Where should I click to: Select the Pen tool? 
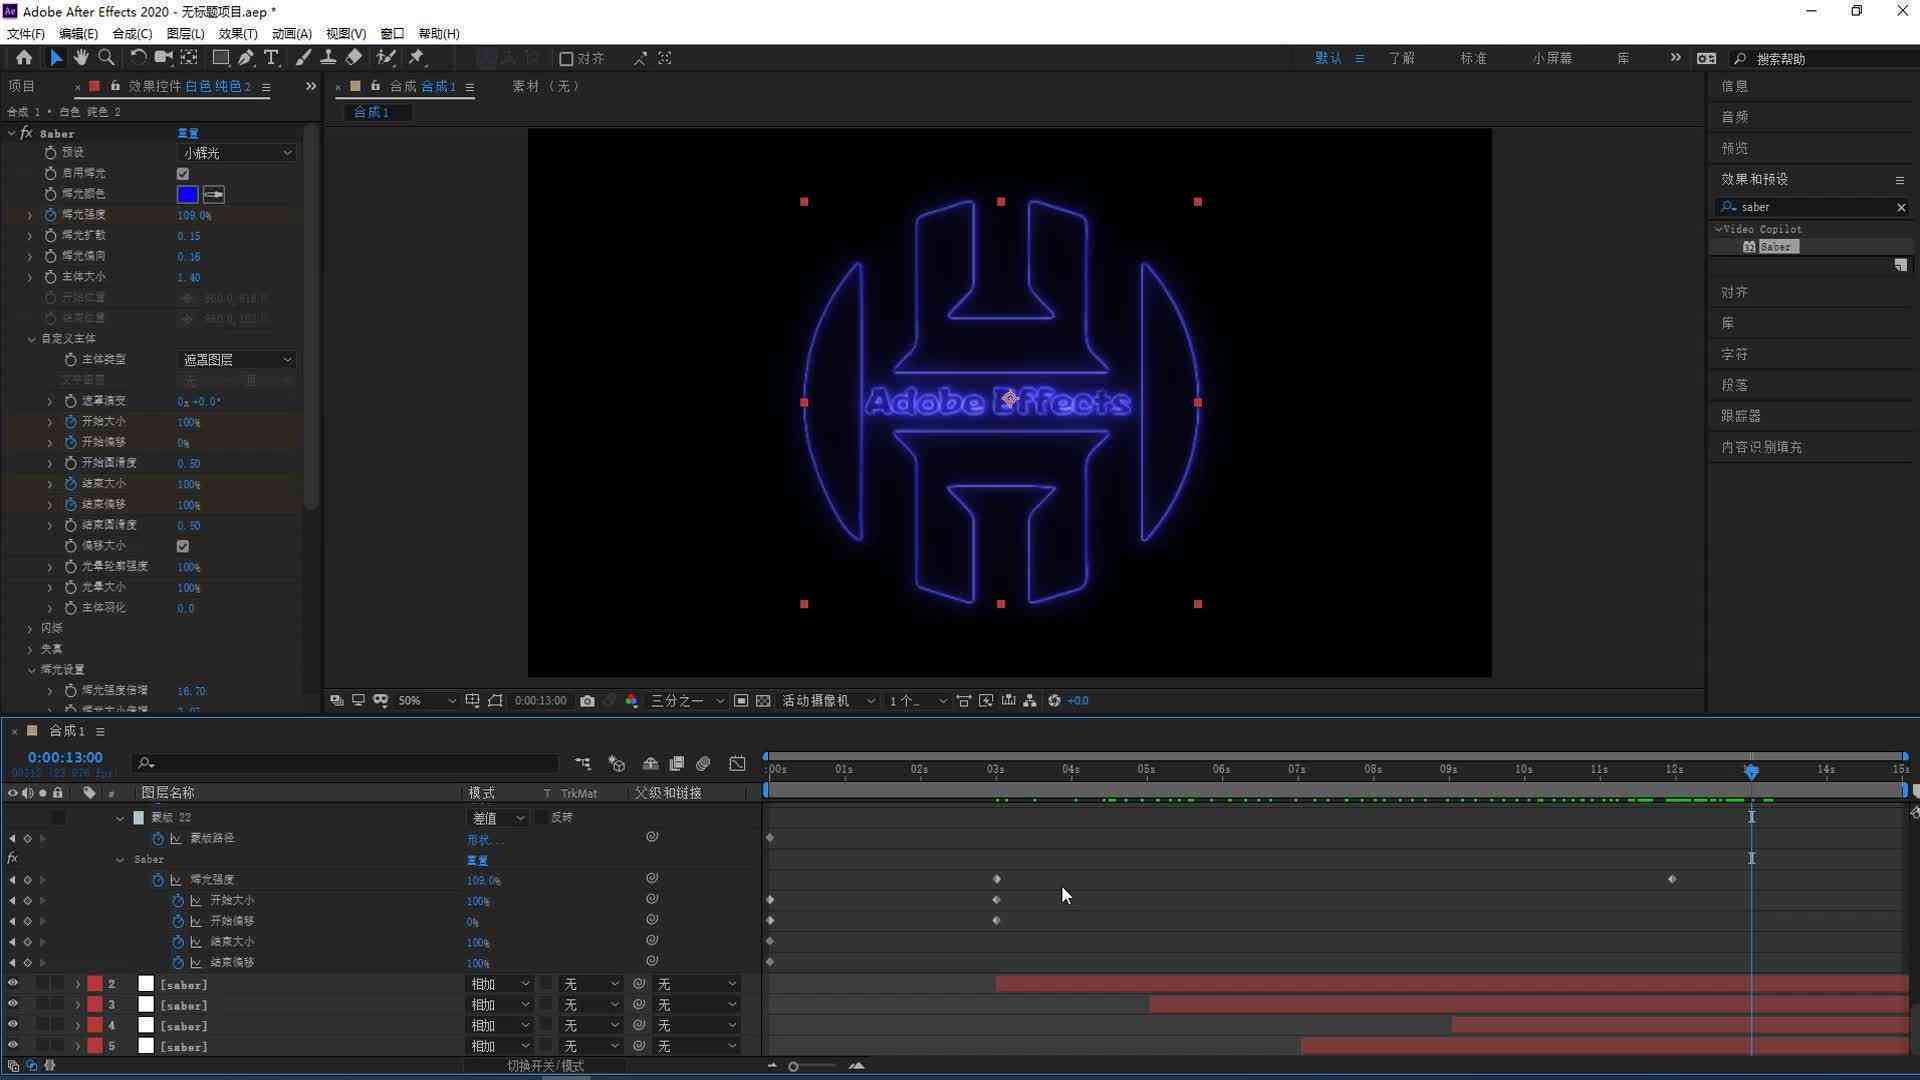246,58
